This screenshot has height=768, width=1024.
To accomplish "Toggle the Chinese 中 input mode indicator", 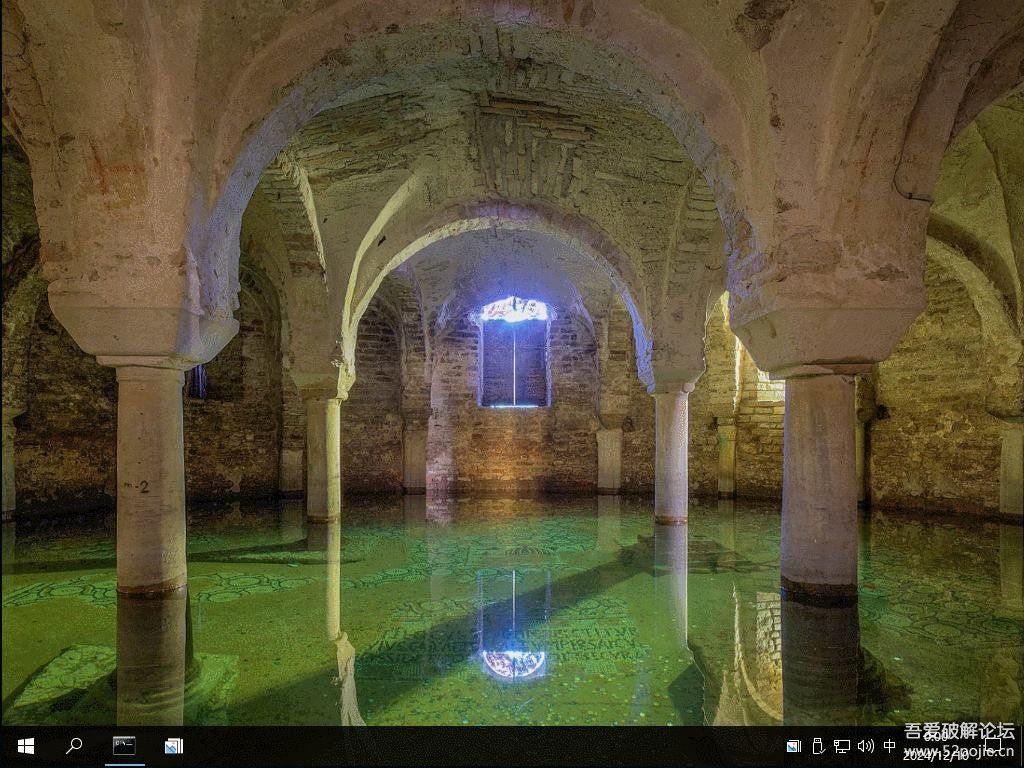I will (889, 746).
